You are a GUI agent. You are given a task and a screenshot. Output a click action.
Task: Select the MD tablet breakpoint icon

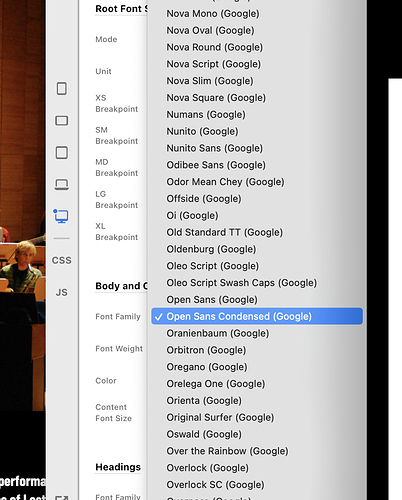pyautogui.click(x=62, y=152)
